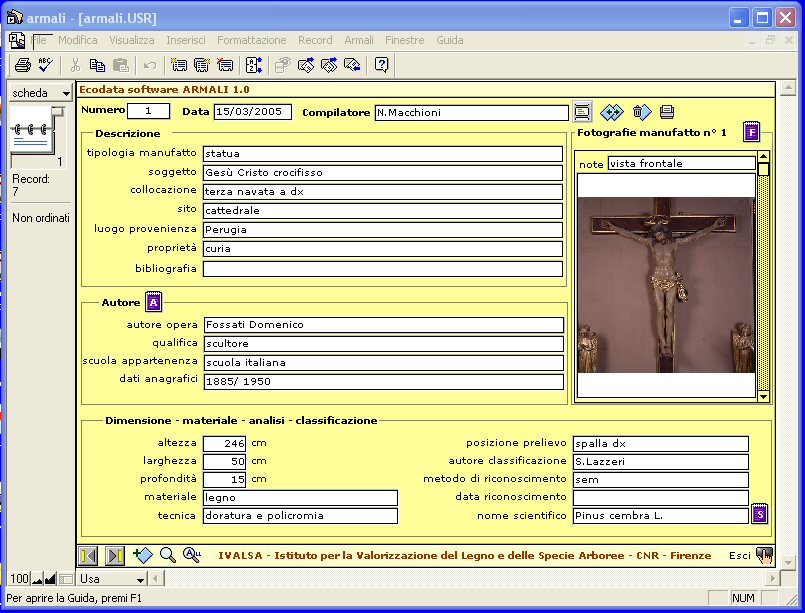
Task: Click the A-Z Sort toolbar icon
Action: click(254, 65)
